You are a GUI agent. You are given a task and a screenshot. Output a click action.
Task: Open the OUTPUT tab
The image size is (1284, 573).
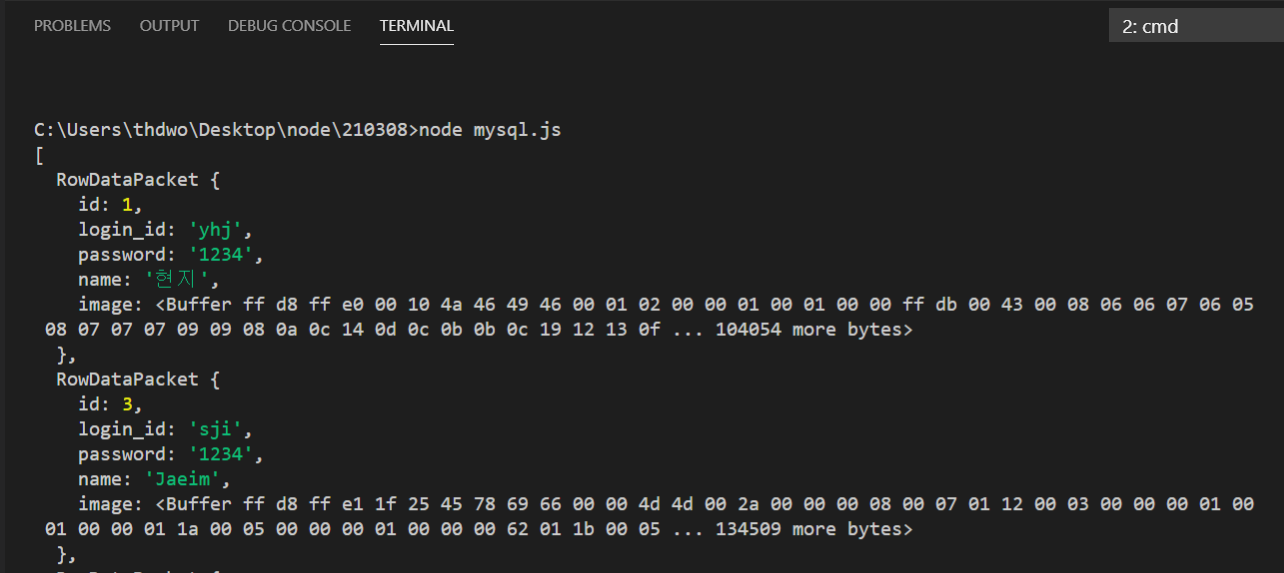coord(169,26)
